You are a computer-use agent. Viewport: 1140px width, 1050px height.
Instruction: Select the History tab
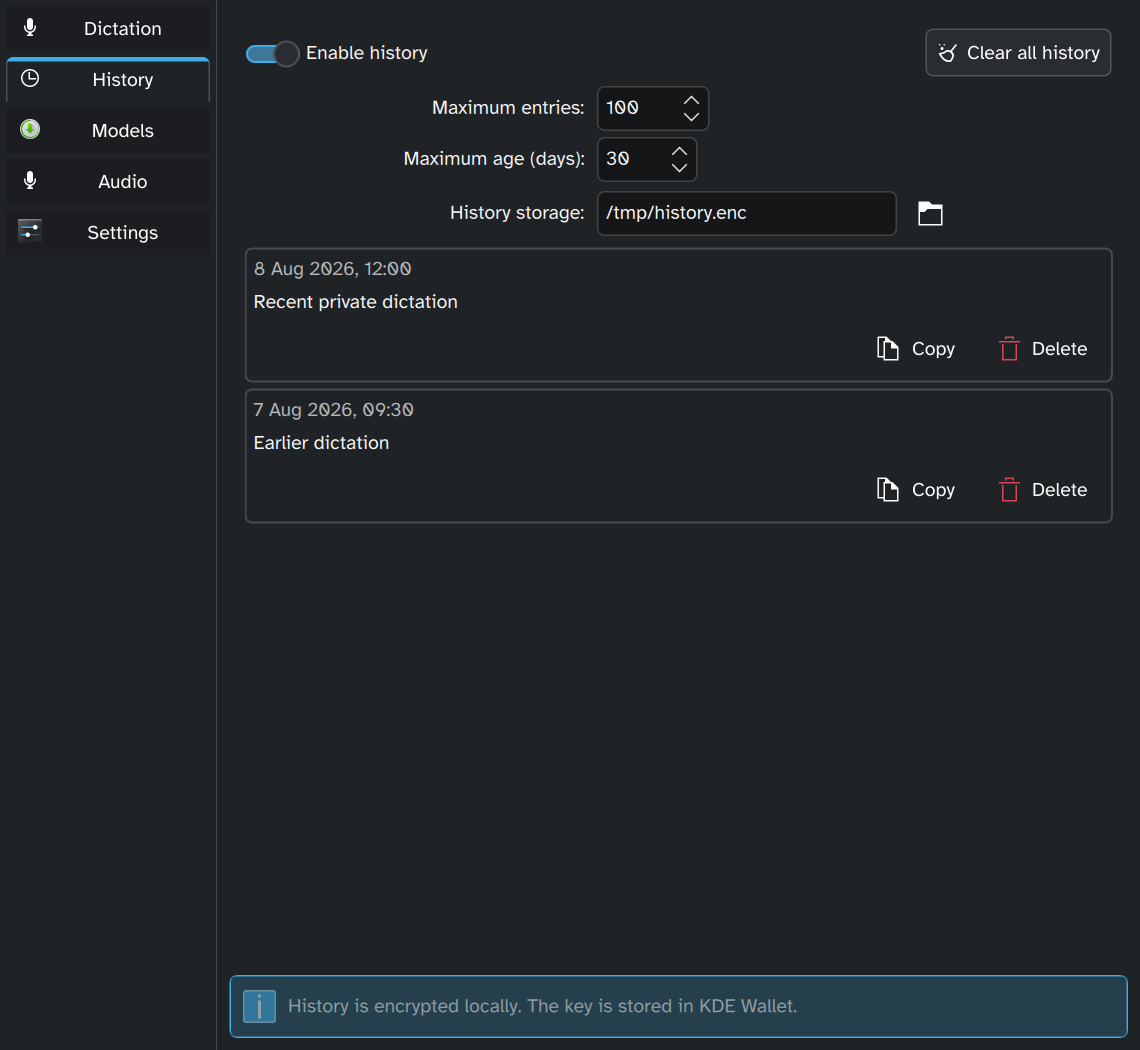[108, 79]
